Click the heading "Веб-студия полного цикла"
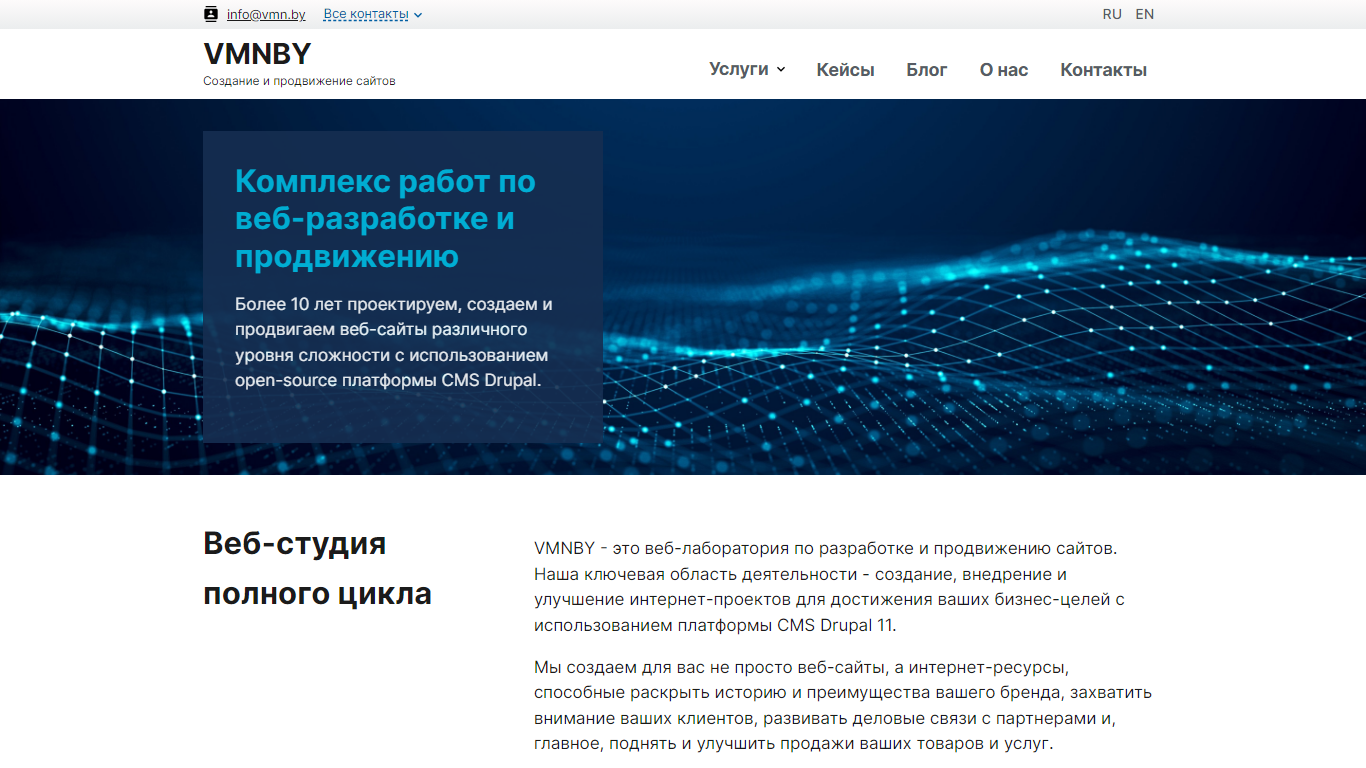 [318, 568]
